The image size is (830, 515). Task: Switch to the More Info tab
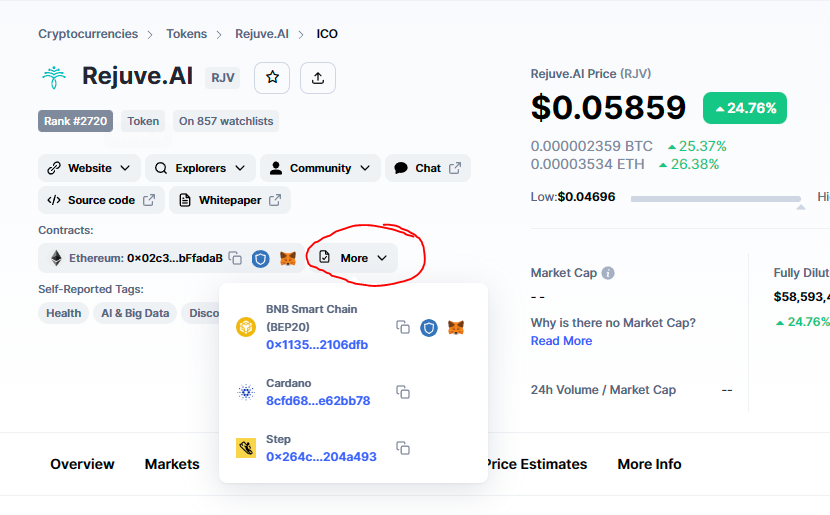(x=649, y=464)
